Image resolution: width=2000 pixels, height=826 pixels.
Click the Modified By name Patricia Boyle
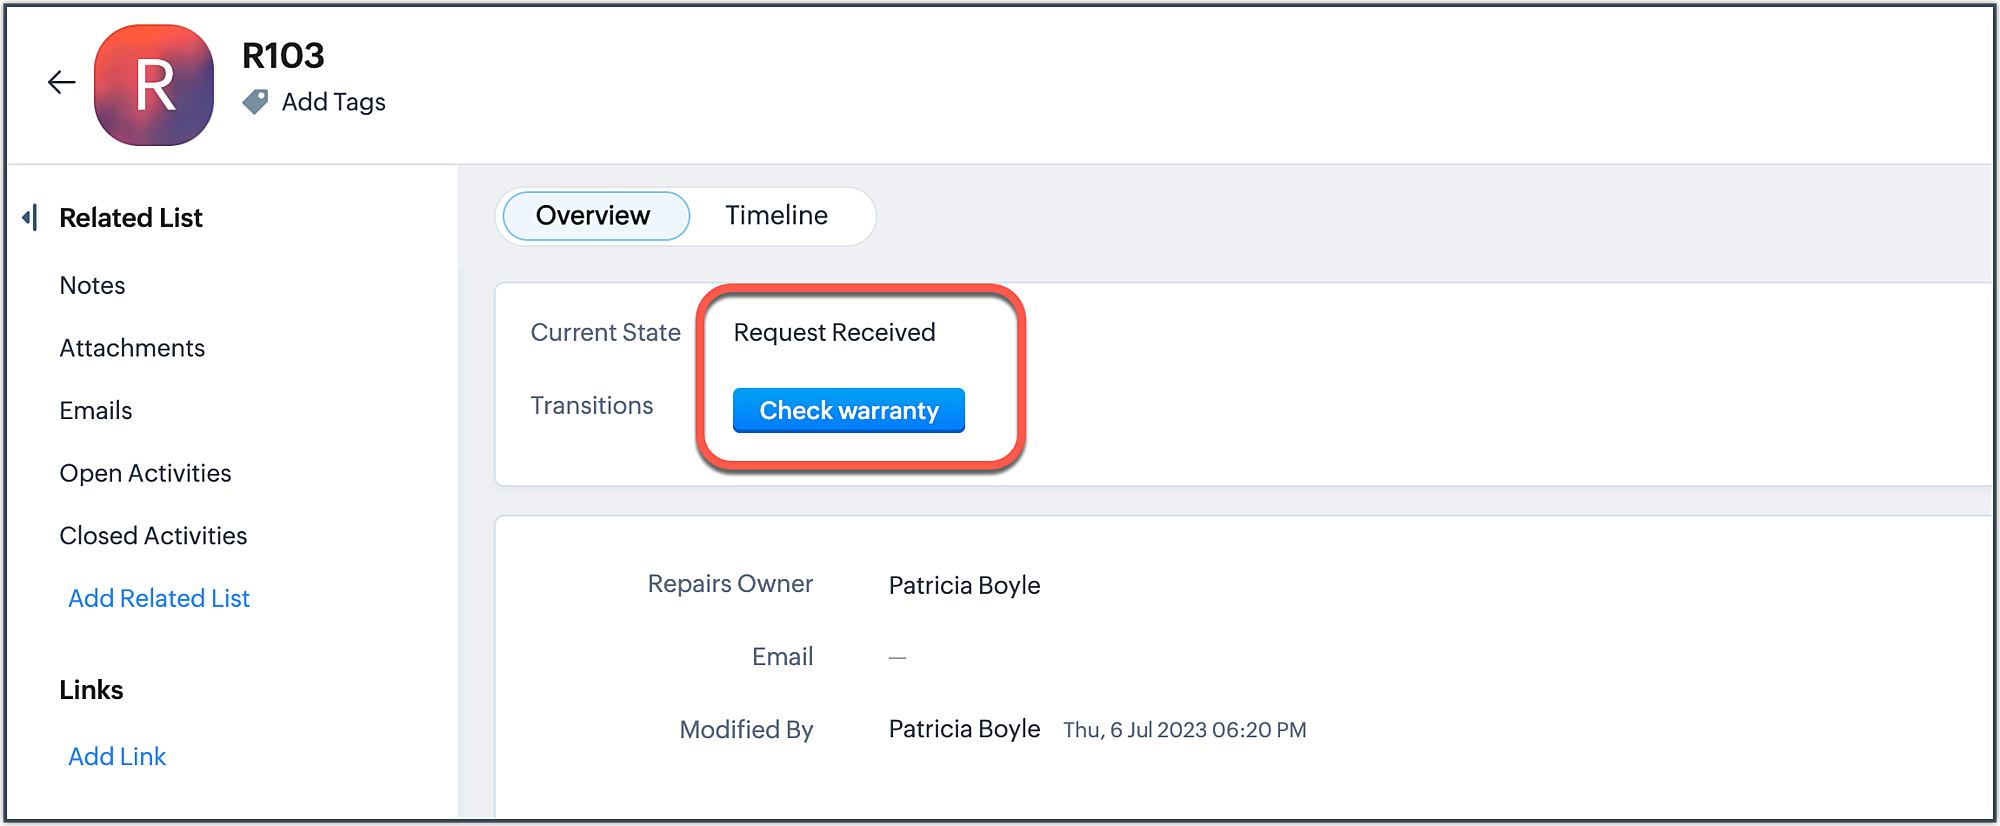[964, 730]
